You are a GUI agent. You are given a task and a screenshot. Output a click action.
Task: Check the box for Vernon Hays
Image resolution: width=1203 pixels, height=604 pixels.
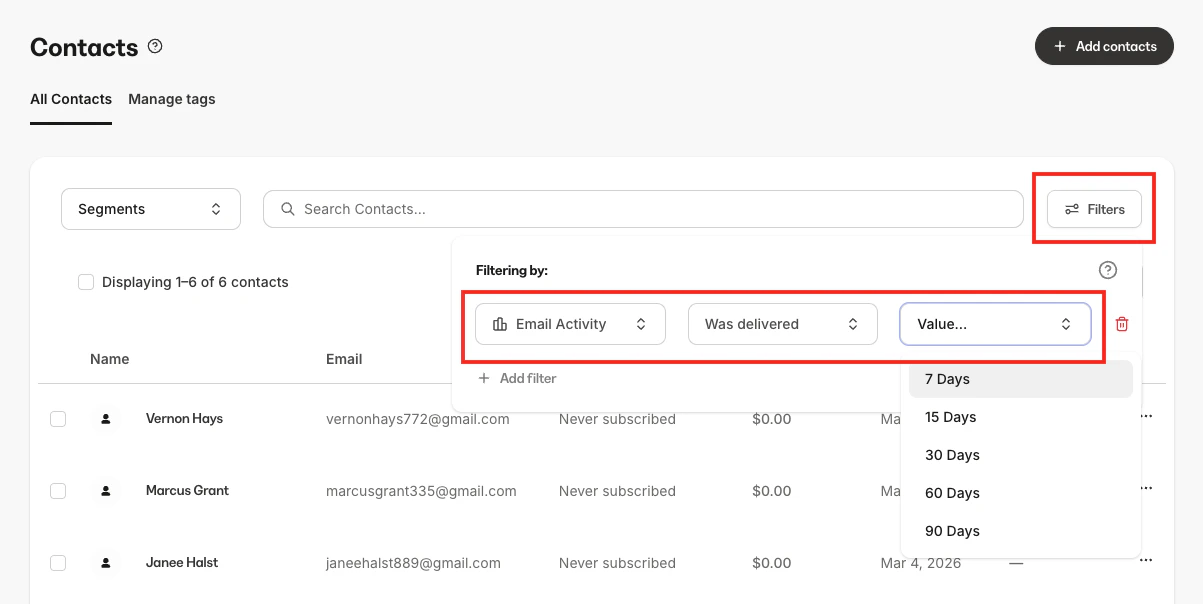tap(58, 419)
